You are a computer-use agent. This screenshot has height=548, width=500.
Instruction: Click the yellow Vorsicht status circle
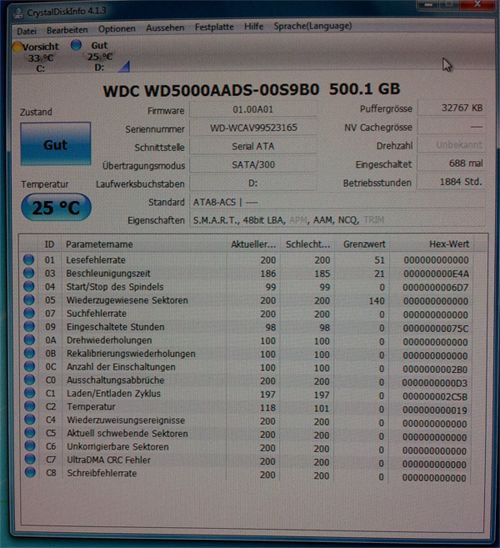coord(17,46)
